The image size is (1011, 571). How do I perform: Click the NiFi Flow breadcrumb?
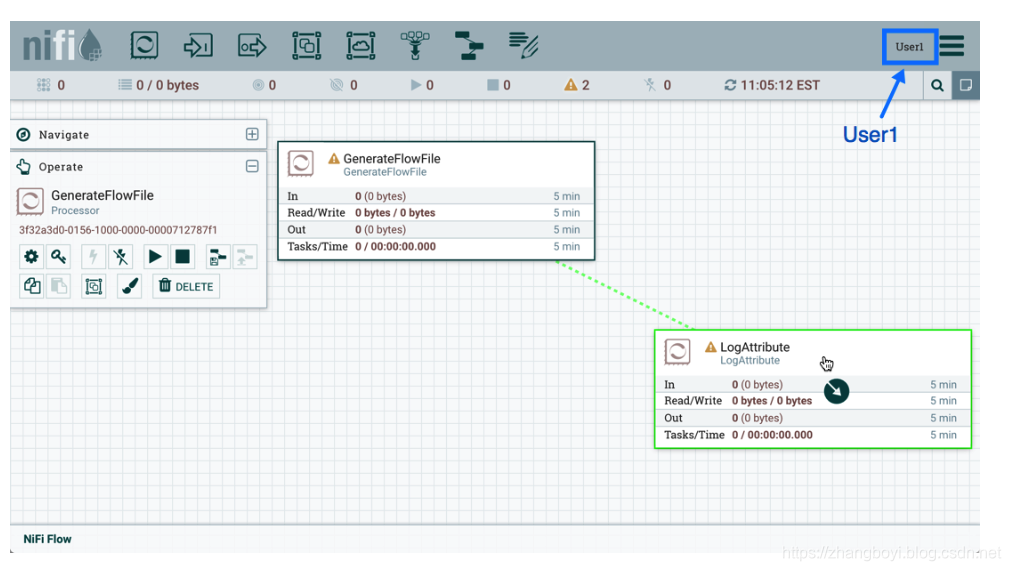48,539
